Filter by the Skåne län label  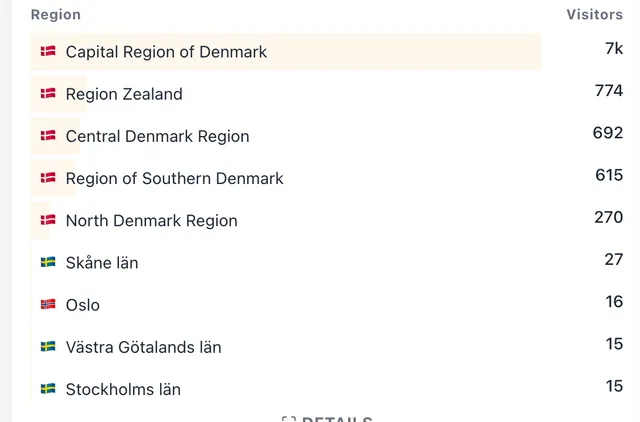102,263
